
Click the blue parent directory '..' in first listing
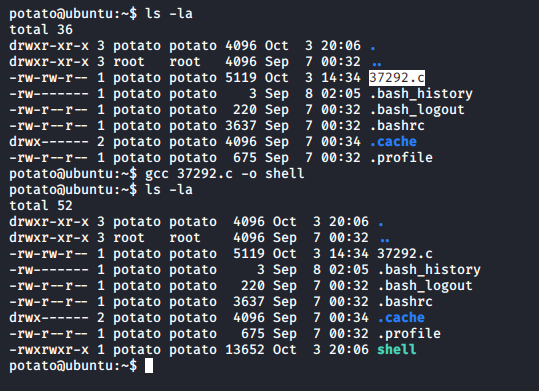[376, 64]
